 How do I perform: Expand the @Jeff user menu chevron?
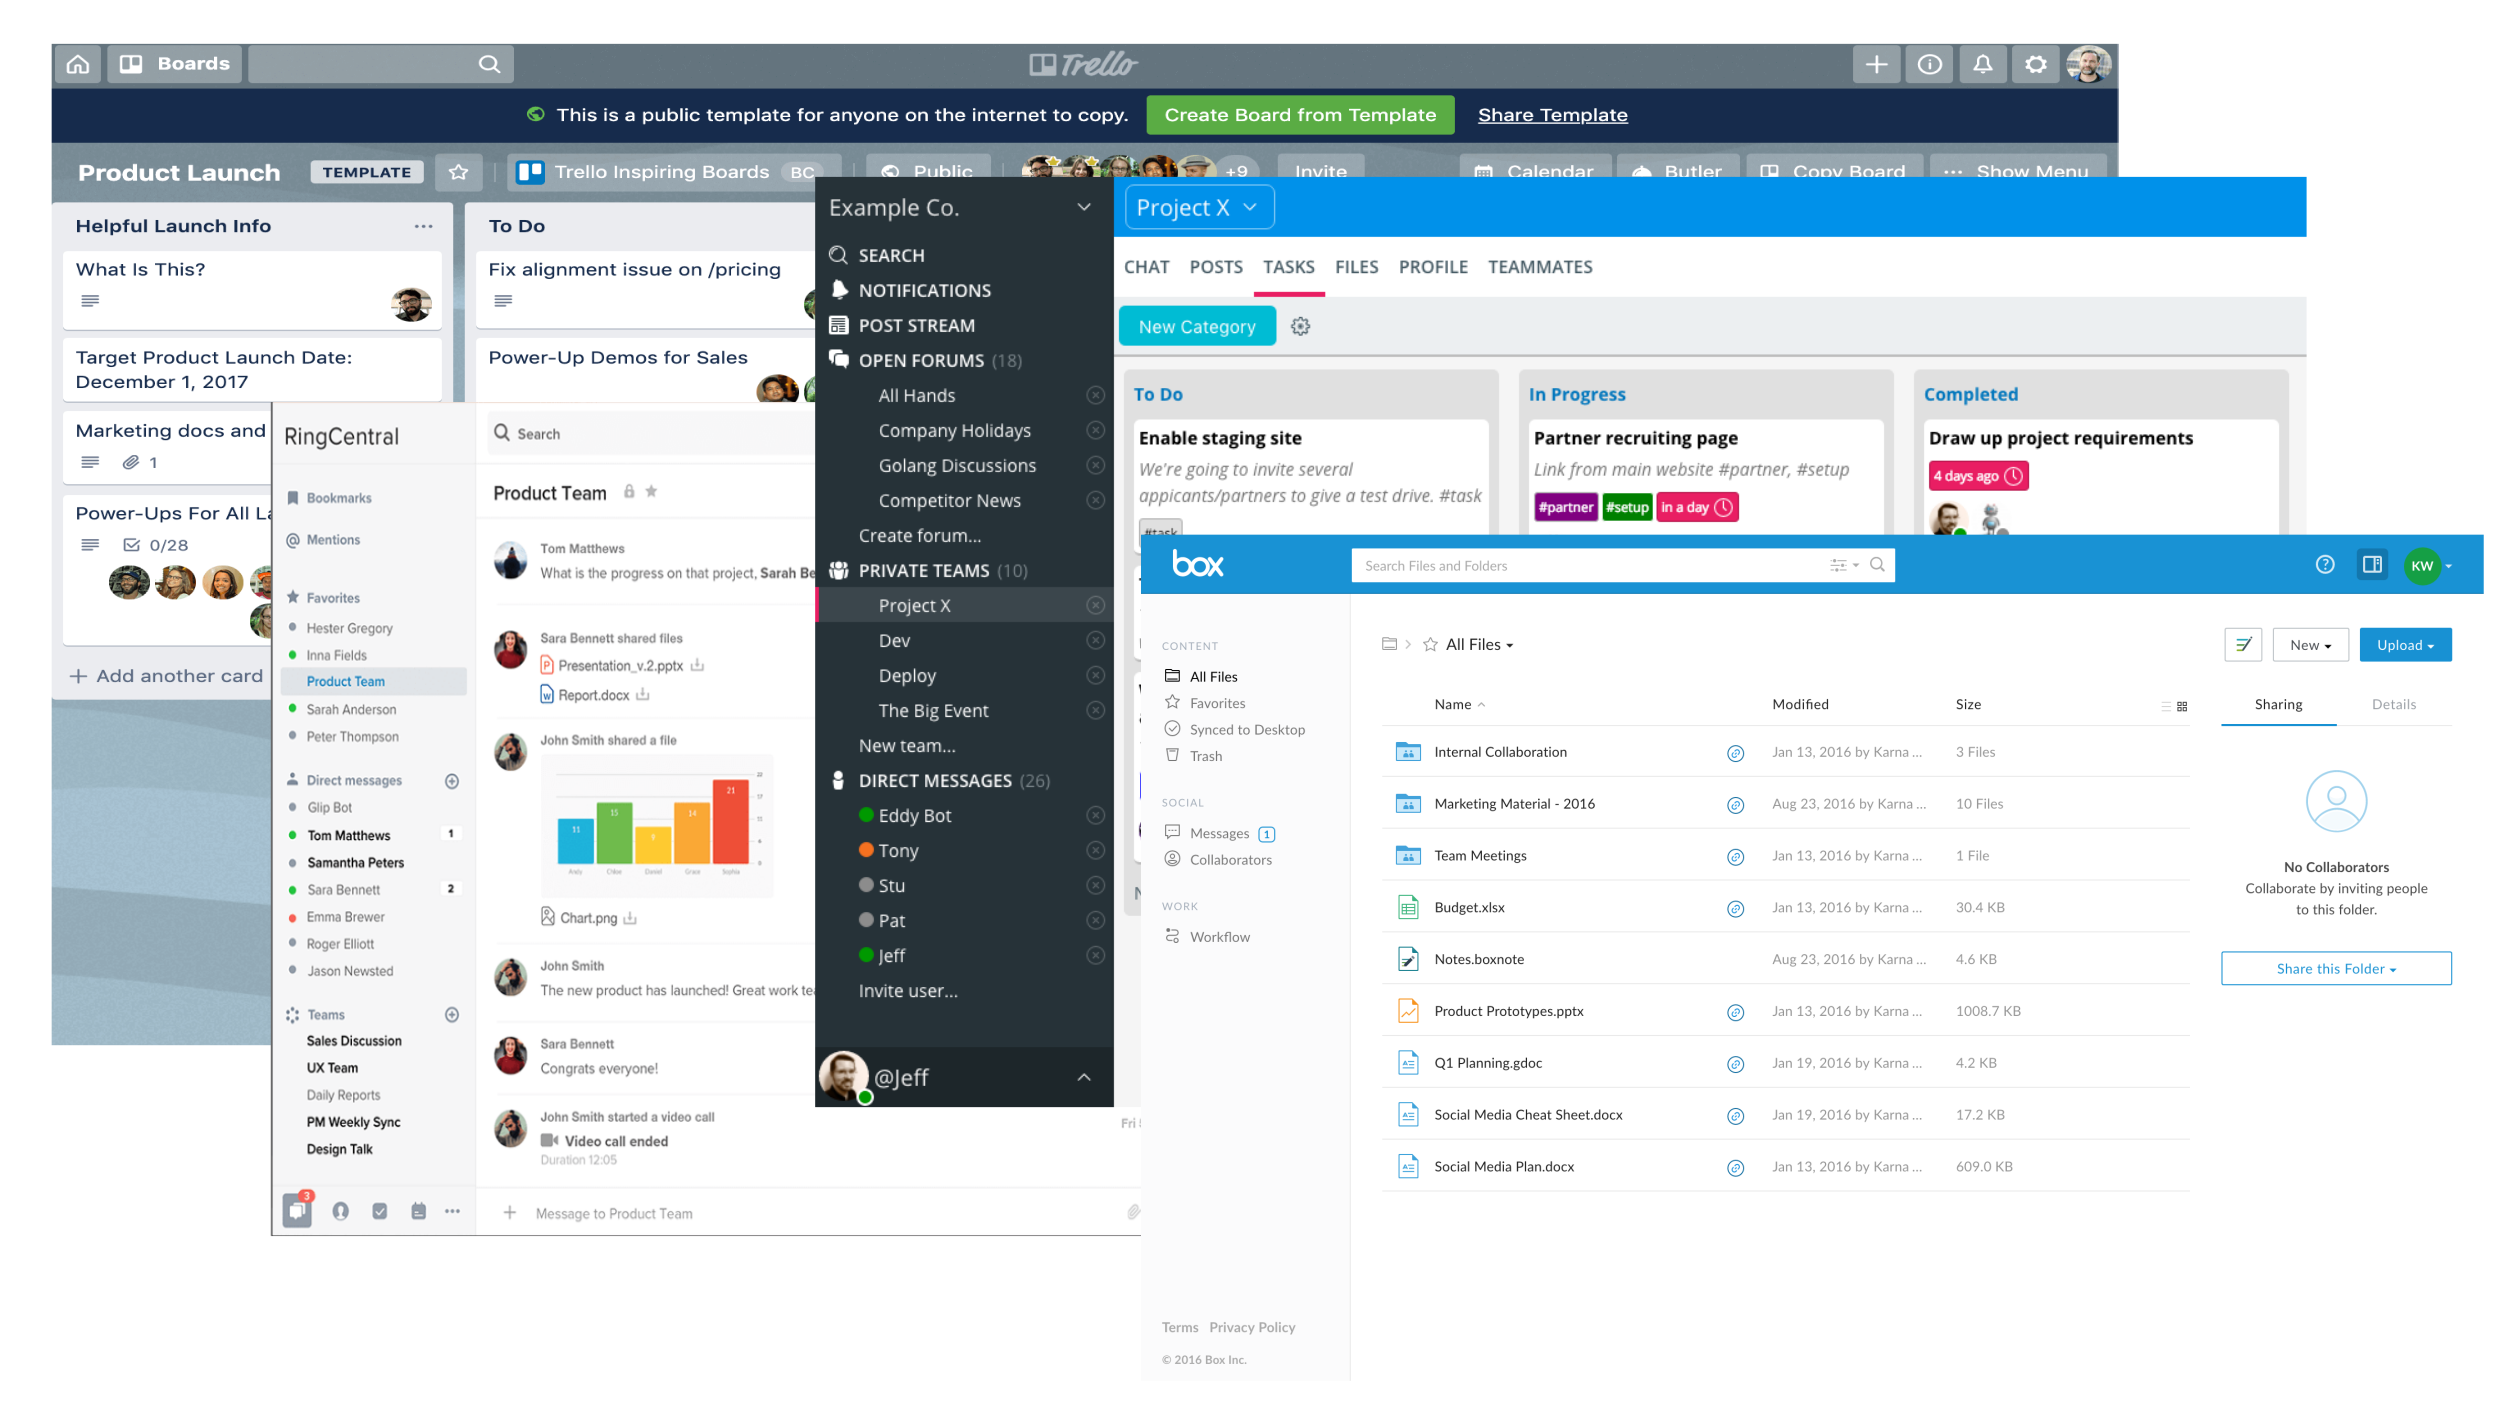[1084, 1077]
